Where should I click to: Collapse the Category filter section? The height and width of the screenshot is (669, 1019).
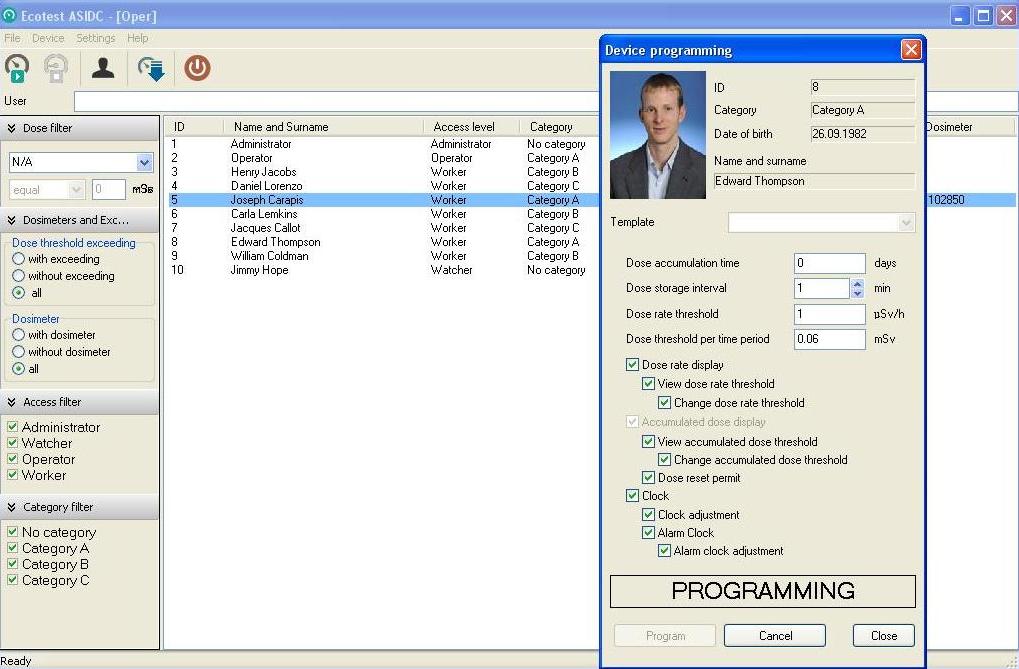pyautogui.click(x=12, y=507)
